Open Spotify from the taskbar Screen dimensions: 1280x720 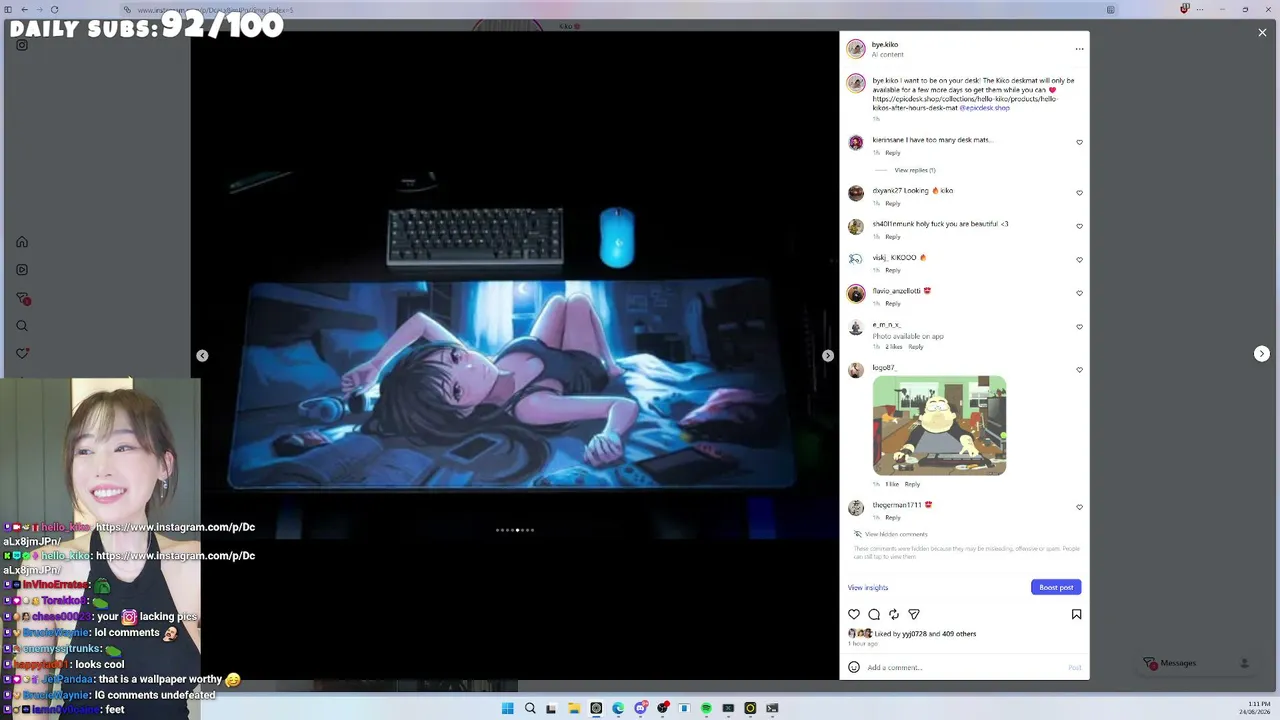(x=706, y=708)
